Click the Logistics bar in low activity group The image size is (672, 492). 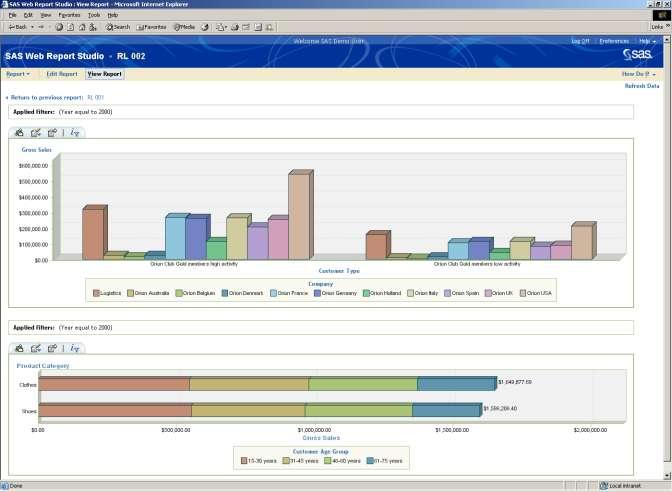(378, 246)
